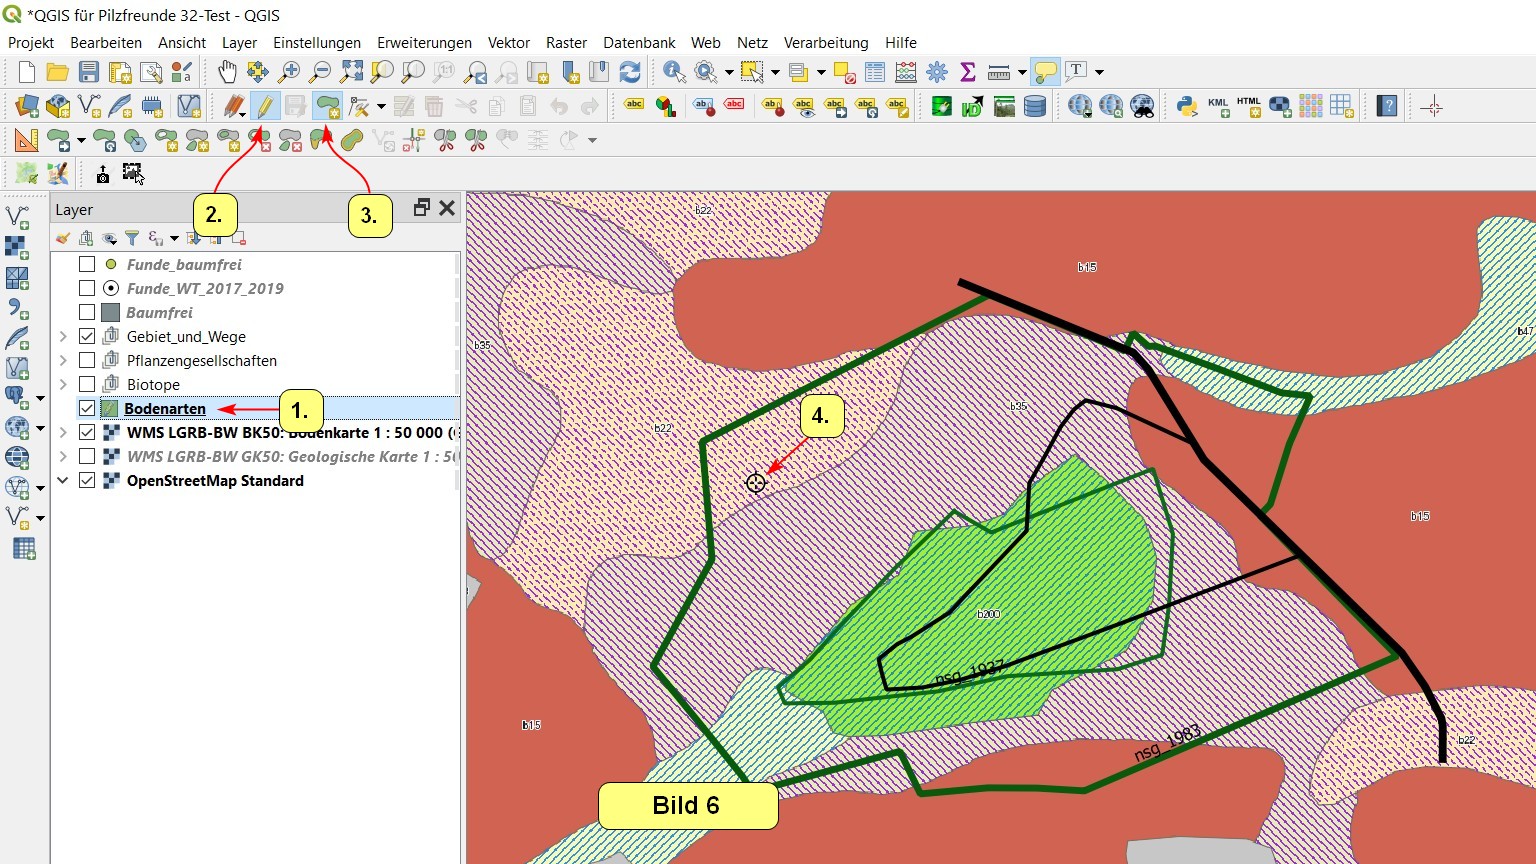Image resolution: width=1536 pixels, height=864 pixels.
Task: Refresh the map canvas
Action: pyautogui.click(x=630, y=72)
